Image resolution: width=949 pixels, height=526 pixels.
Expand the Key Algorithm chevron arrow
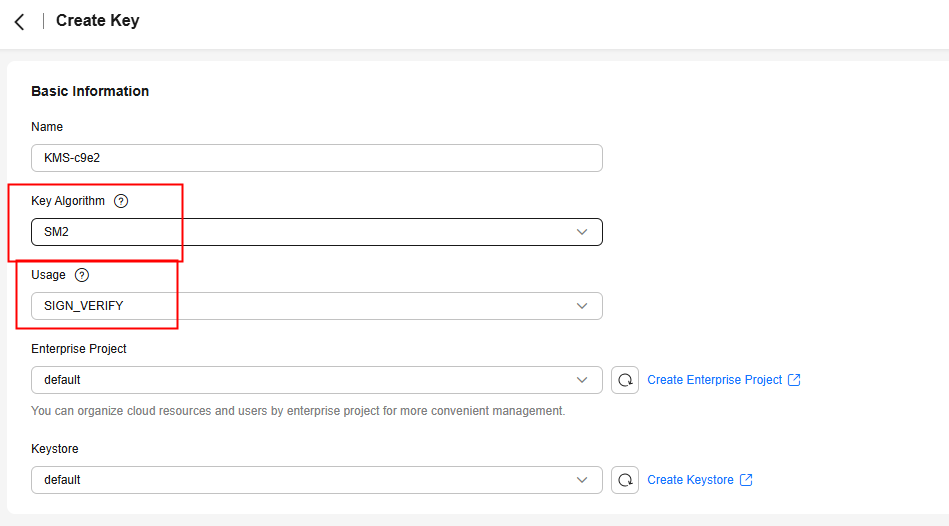[x=582, y=232]
